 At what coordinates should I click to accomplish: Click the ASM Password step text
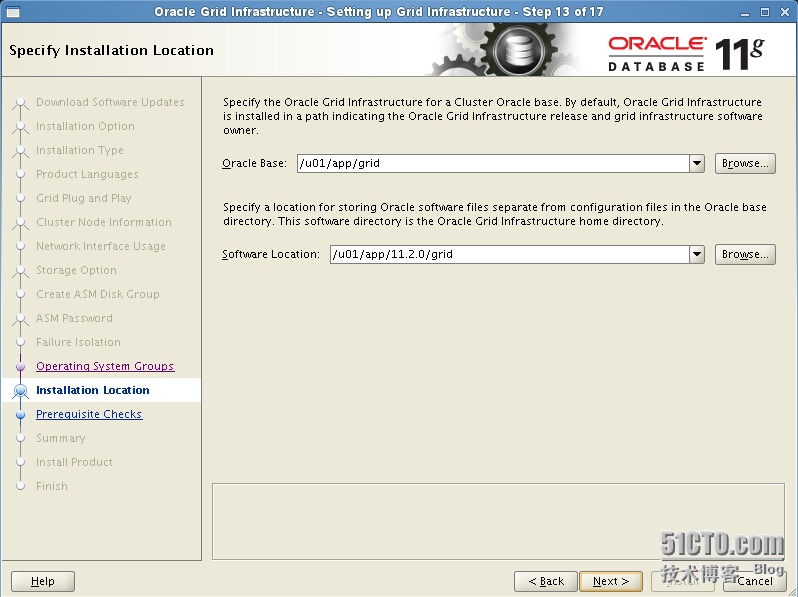pyautogui.click(x=74, y=318)
